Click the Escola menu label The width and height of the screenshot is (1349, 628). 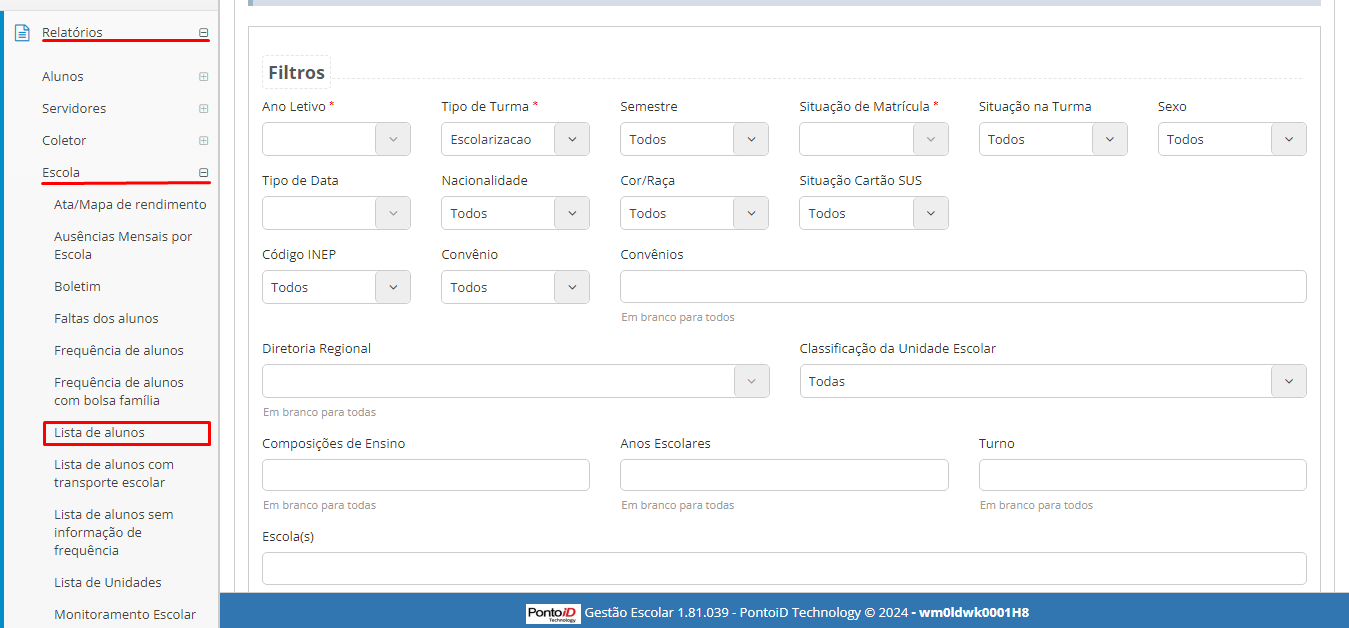(x=61, y=173)
